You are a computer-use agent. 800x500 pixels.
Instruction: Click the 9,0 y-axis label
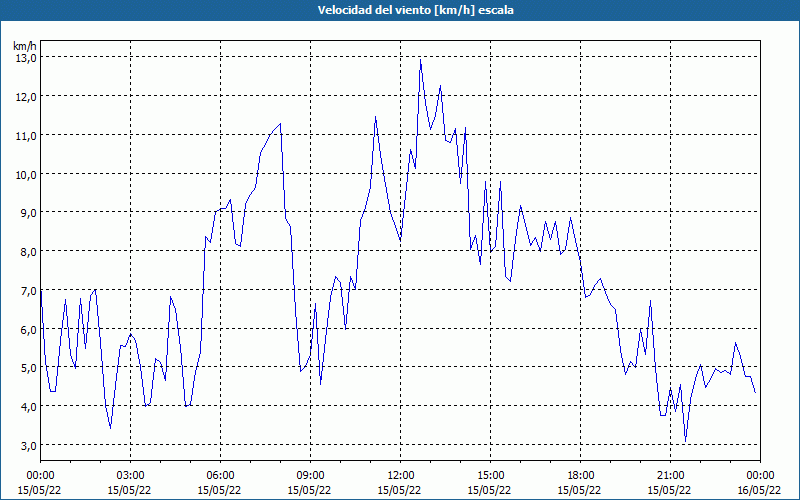[x=28, y=213]
